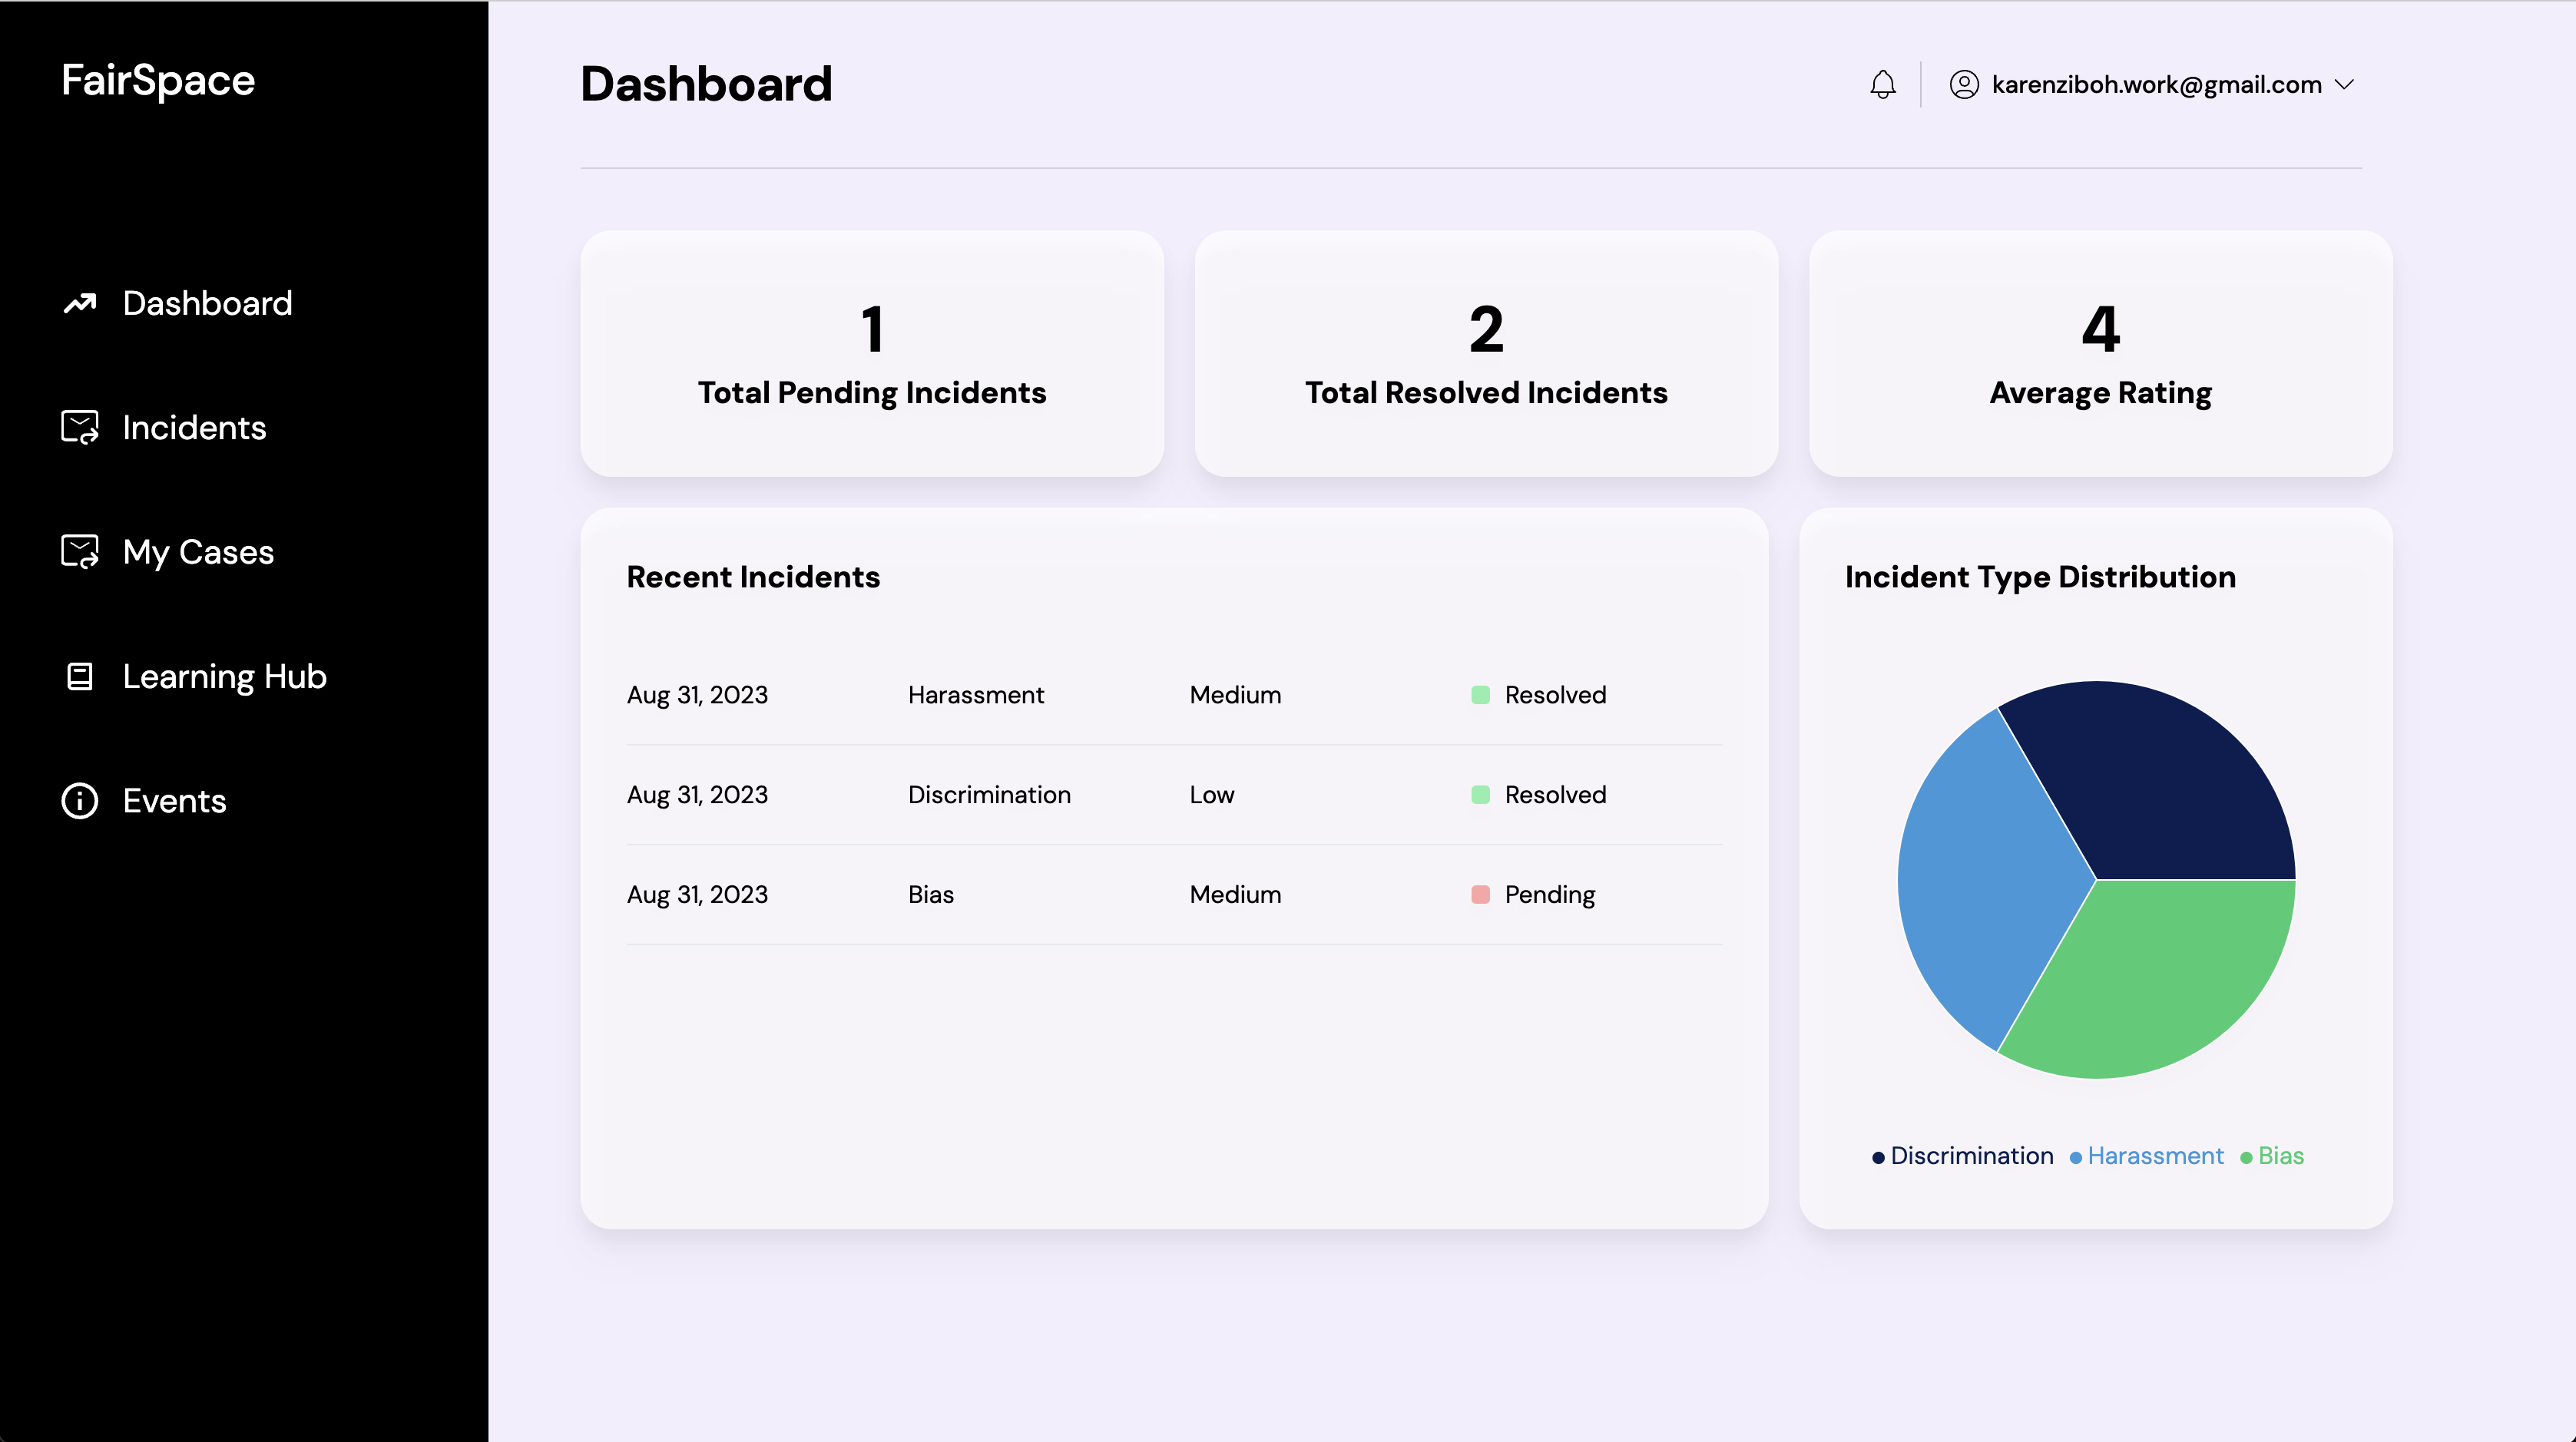Open Total Pending Incidents card

point(871,355)
